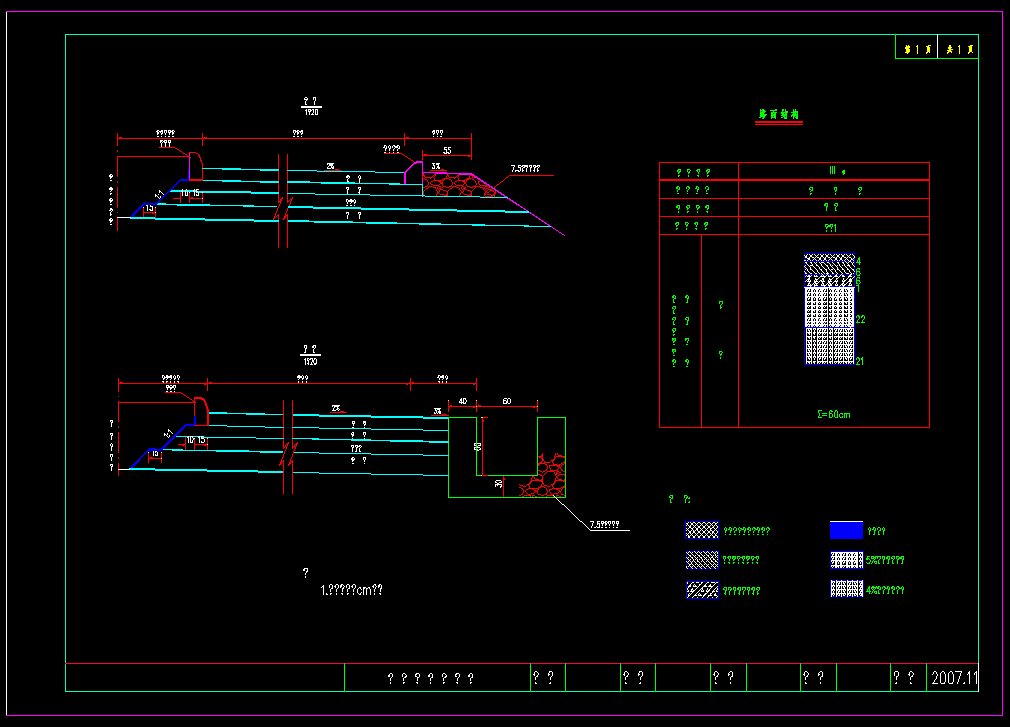1010x727 pixels.
Task: Select the legend swatch labeled with 5%
Action: coord(846,560)
